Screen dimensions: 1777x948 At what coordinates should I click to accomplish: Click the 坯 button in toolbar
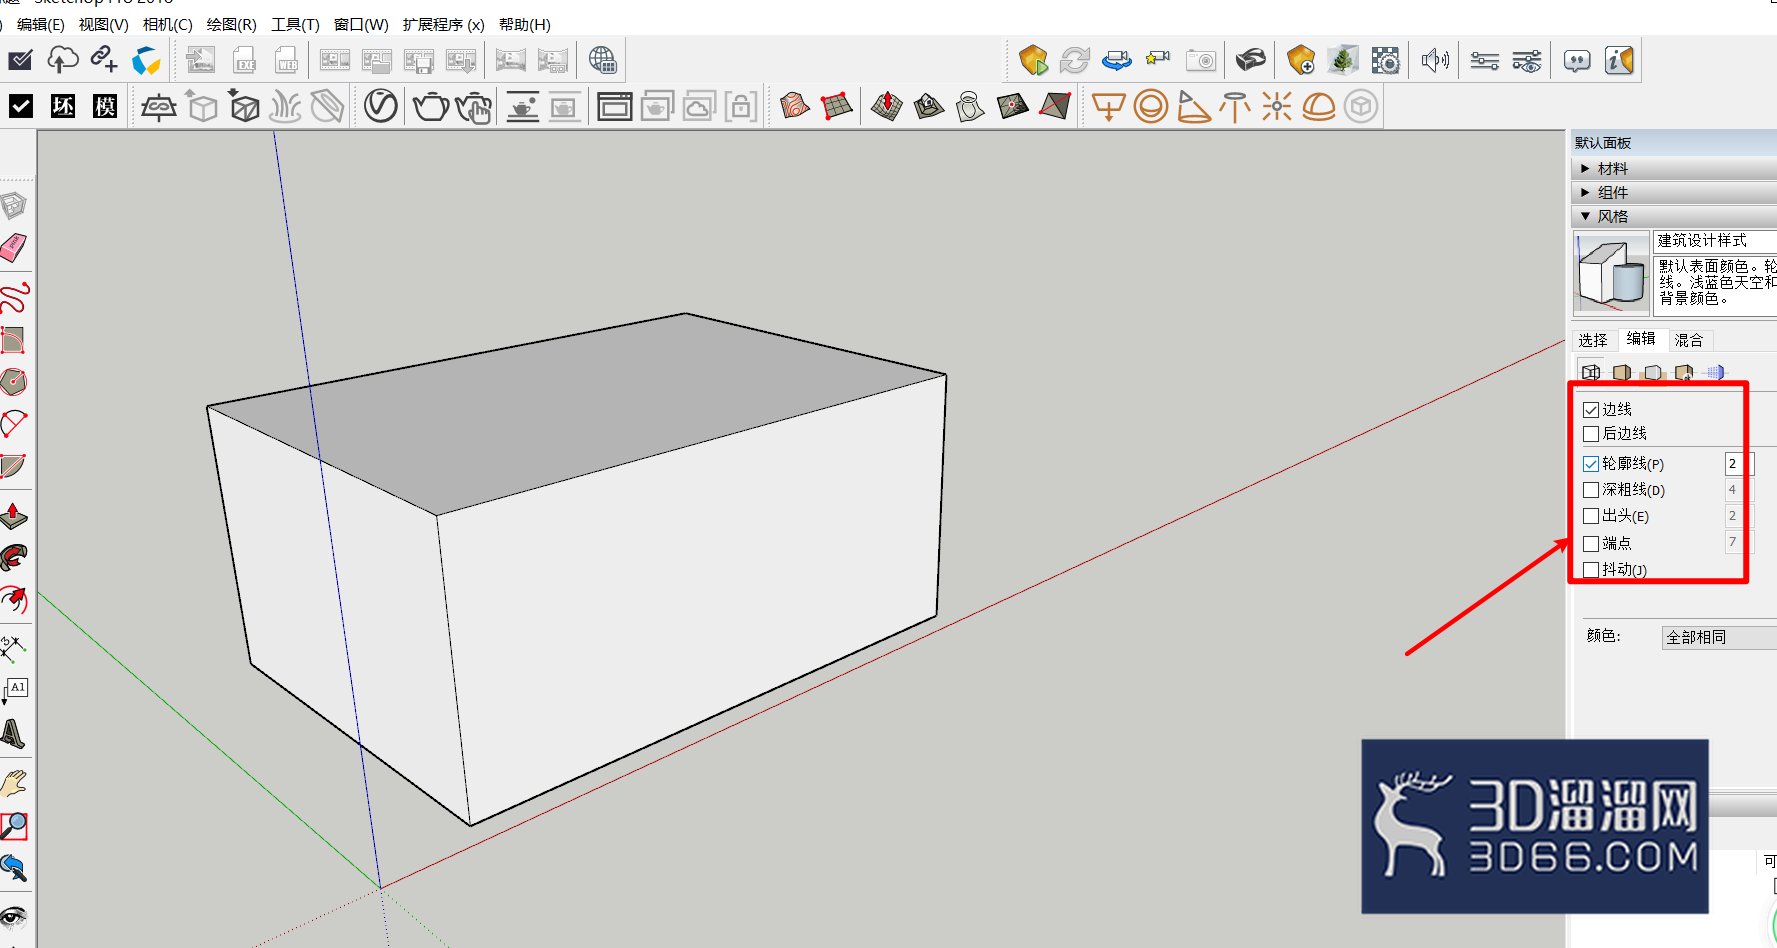tap(63, 106)
